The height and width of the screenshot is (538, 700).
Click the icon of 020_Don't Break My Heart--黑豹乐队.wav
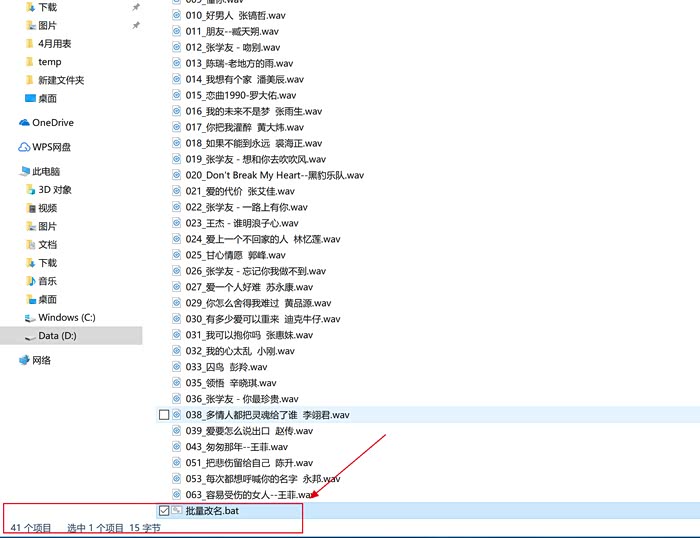tap(177, 175)
